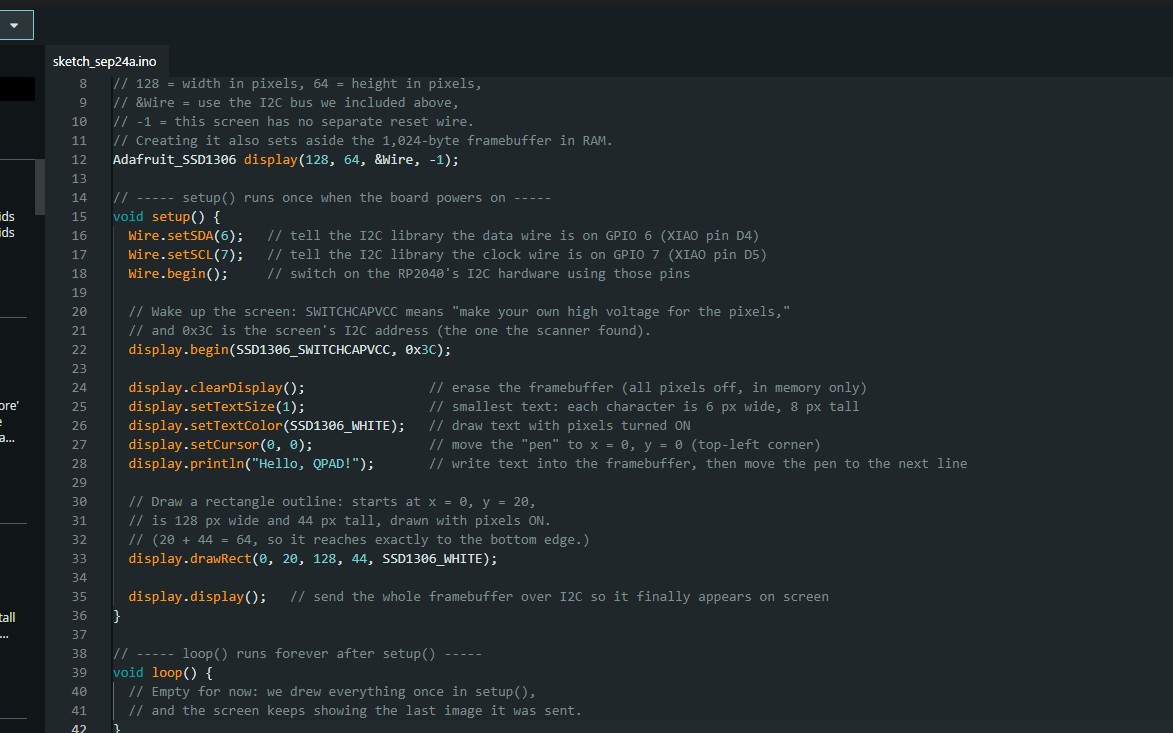This screenshot has width=1173, height=733.
Task: Click the comment '// Creating it also sets aside'
Action: point(363,141)
